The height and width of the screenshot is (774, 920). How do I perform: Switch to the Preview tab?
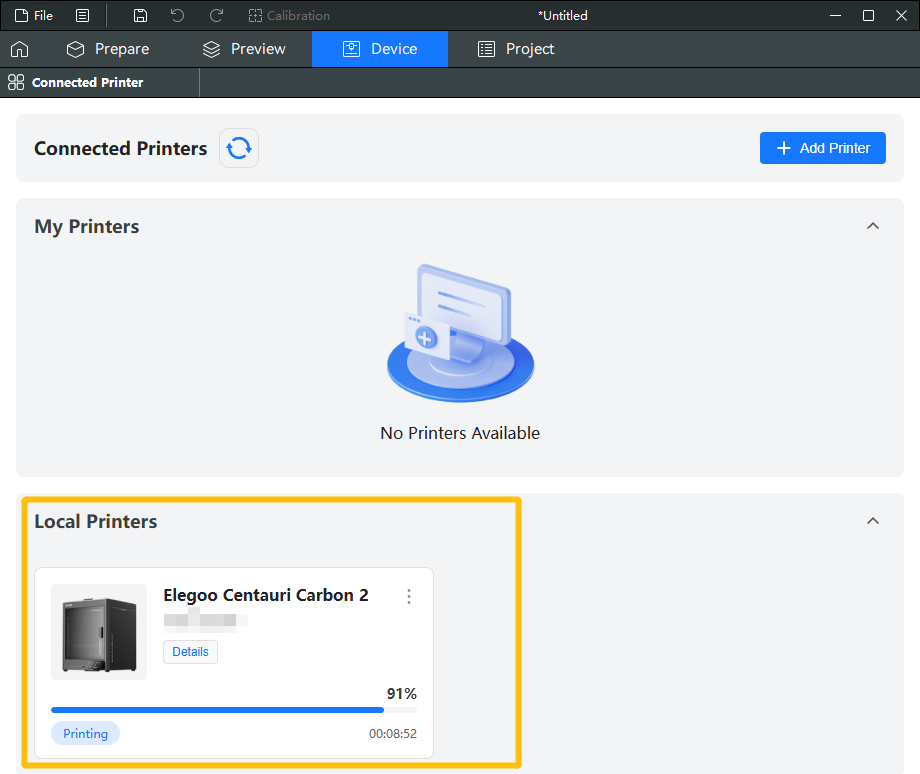[x=244, y=49]
